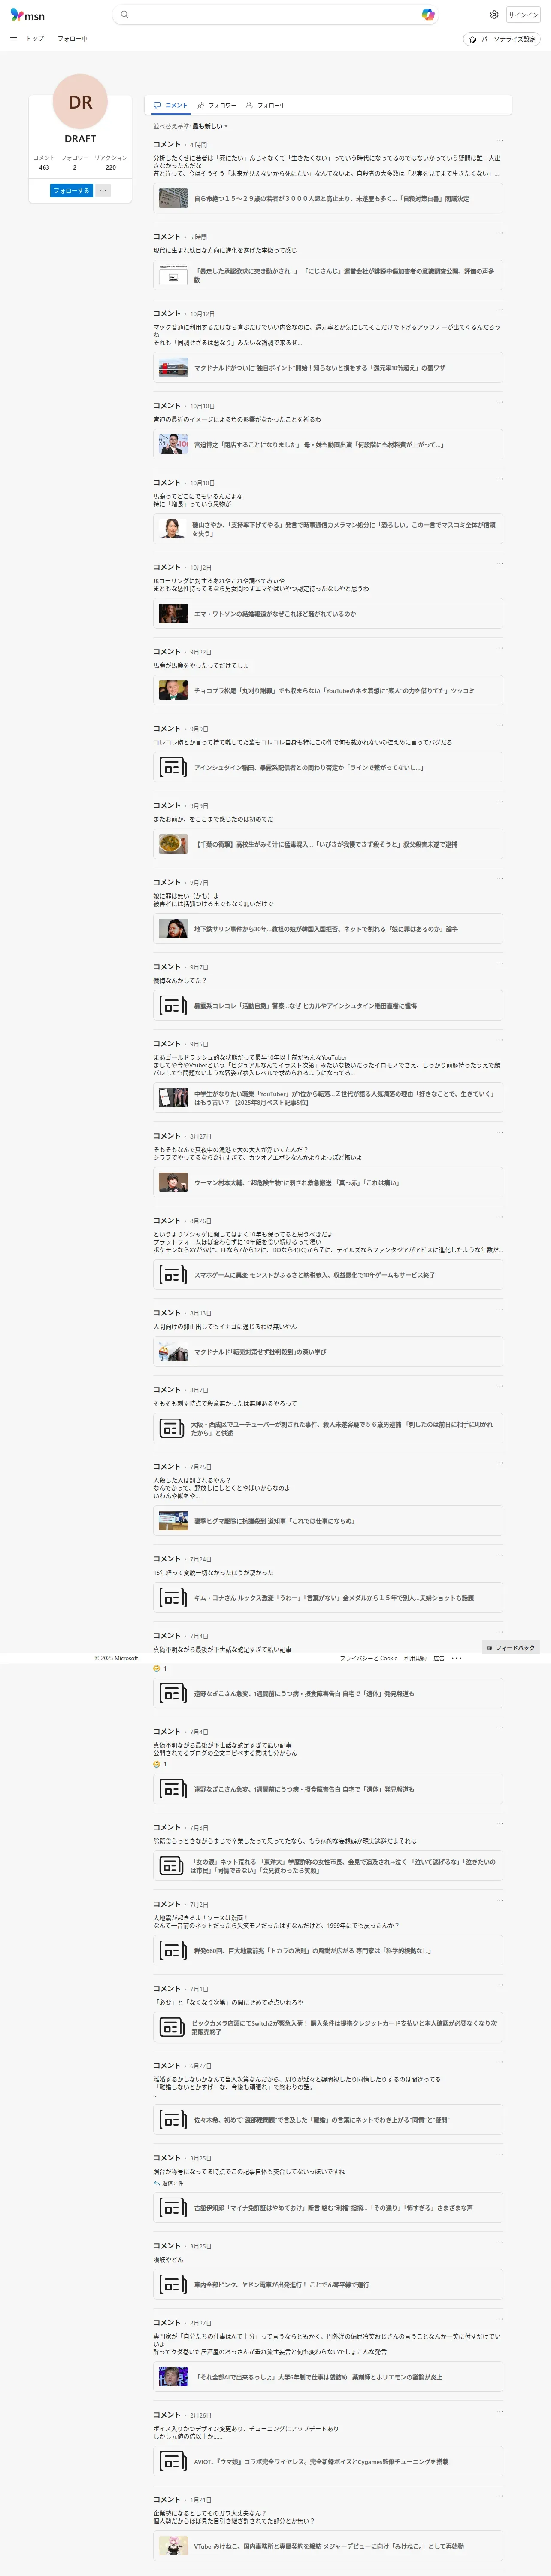Viewport: 551px width, 2576px height.
Task: Switch to the フォロワー tab
Action: click(x=217, y=105)
